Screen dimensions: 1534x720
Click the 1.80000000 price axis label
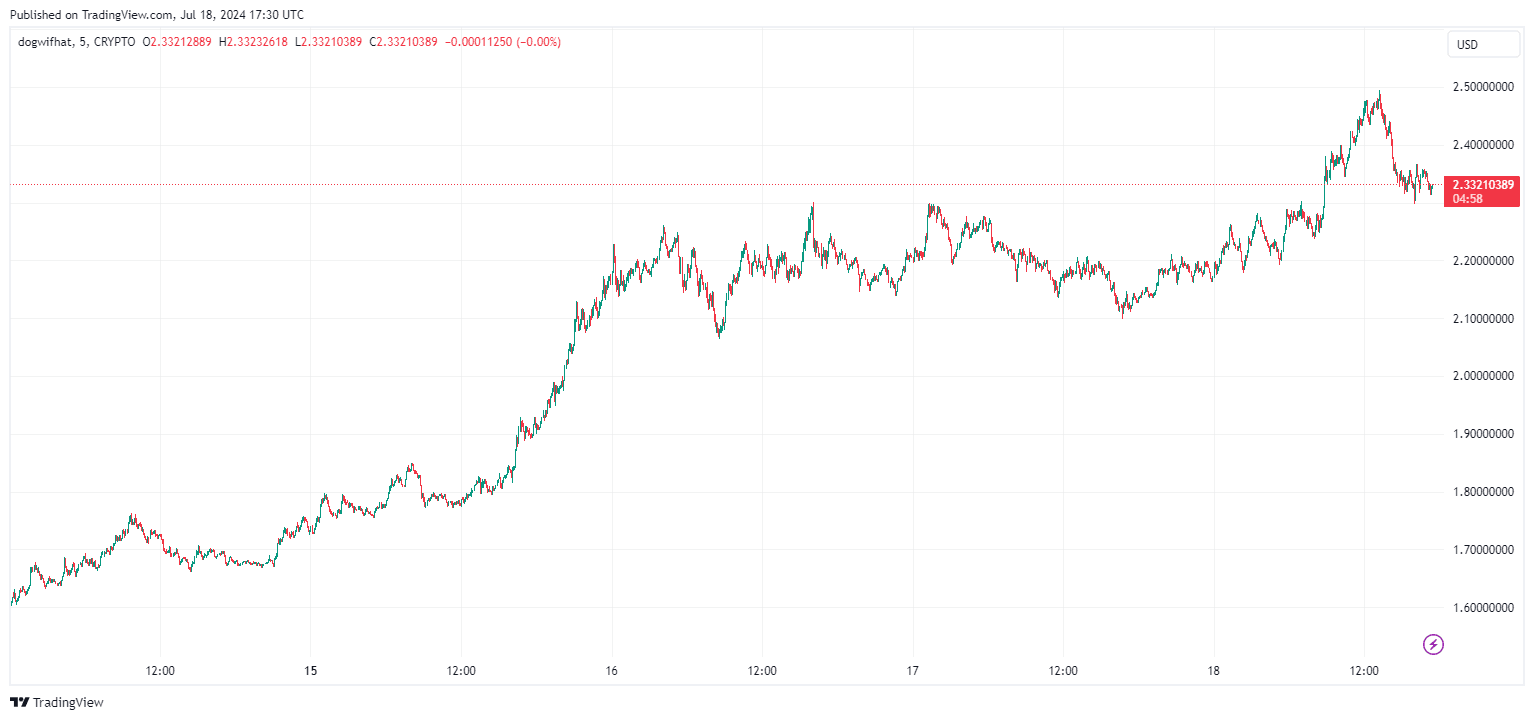click(1484, 492)
